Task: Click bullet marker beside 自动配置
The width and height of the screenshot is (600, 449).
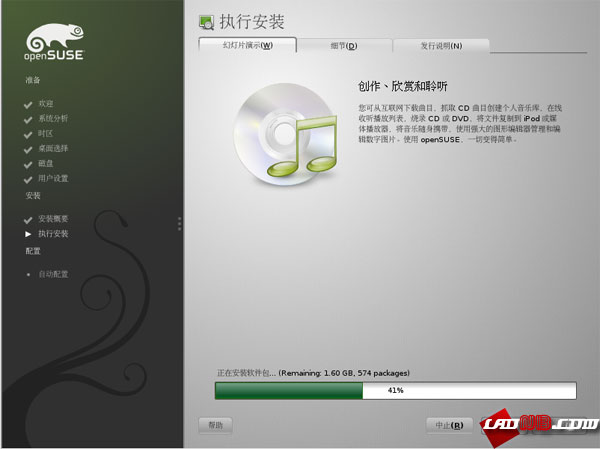Action: [28, 274]
